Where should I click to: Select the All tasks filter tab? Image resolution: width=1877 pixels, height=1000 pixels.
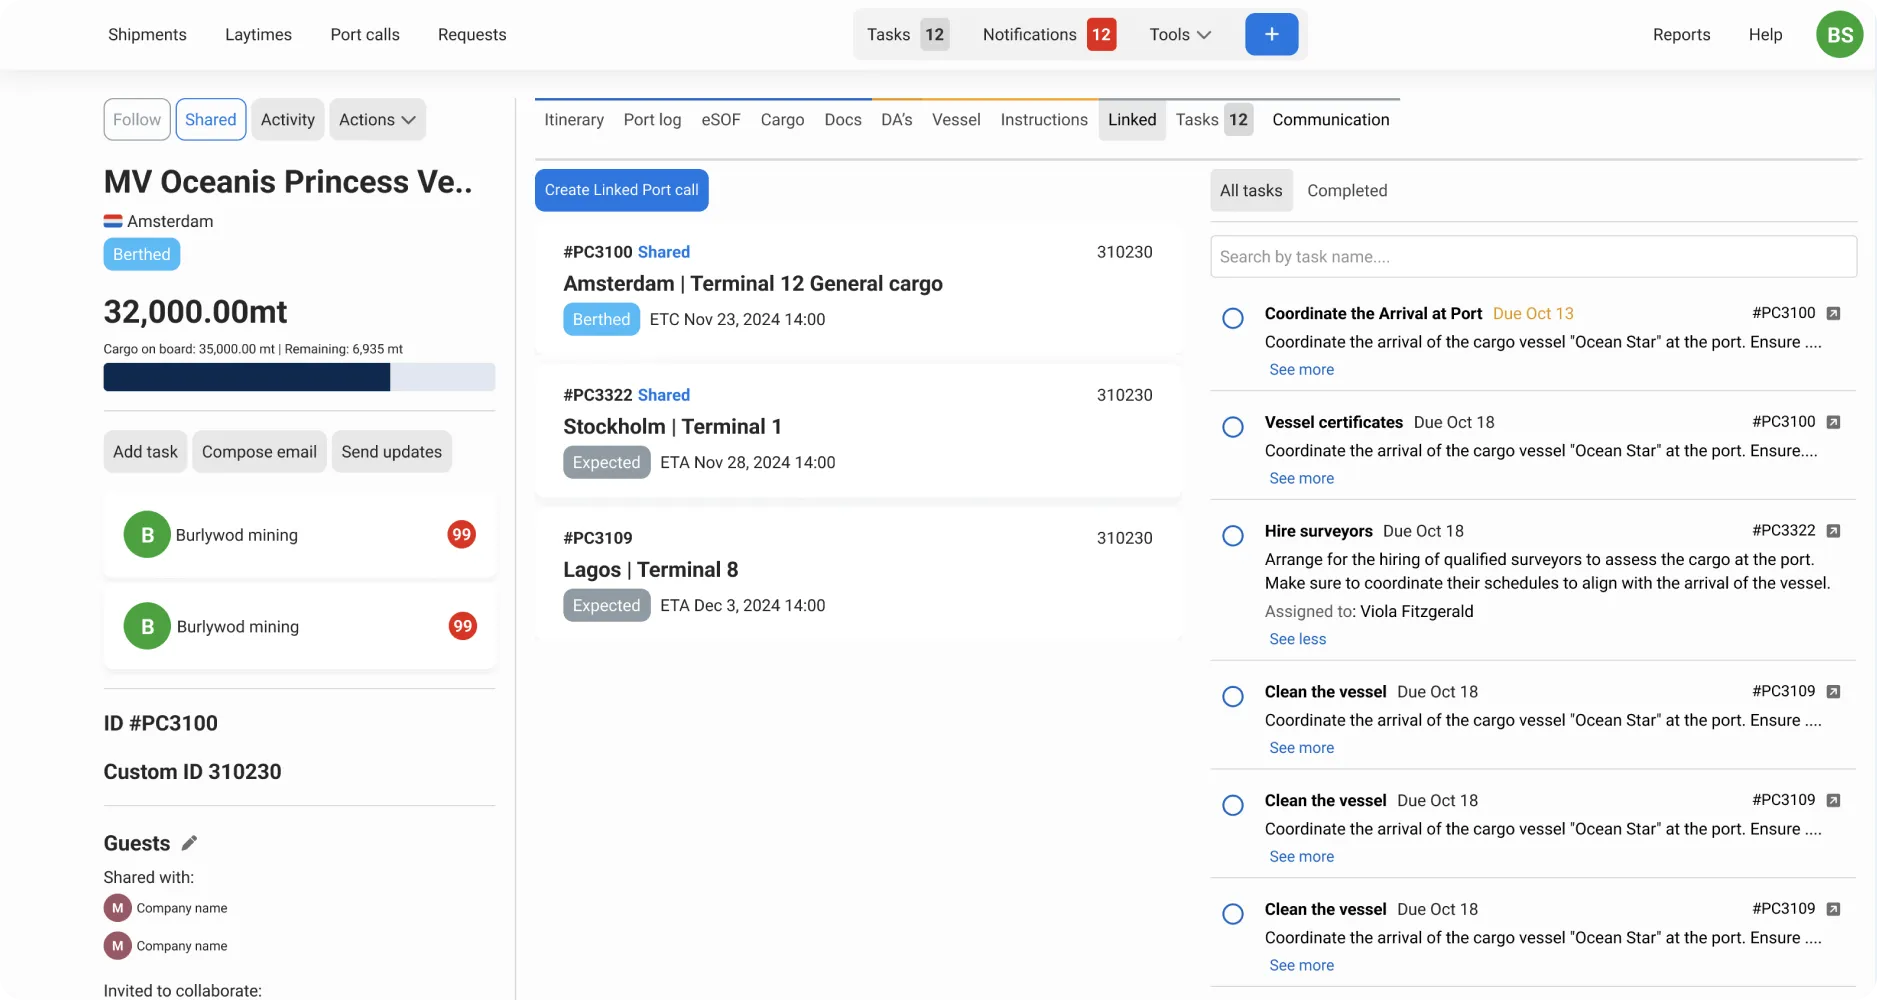coord(1251,190)
